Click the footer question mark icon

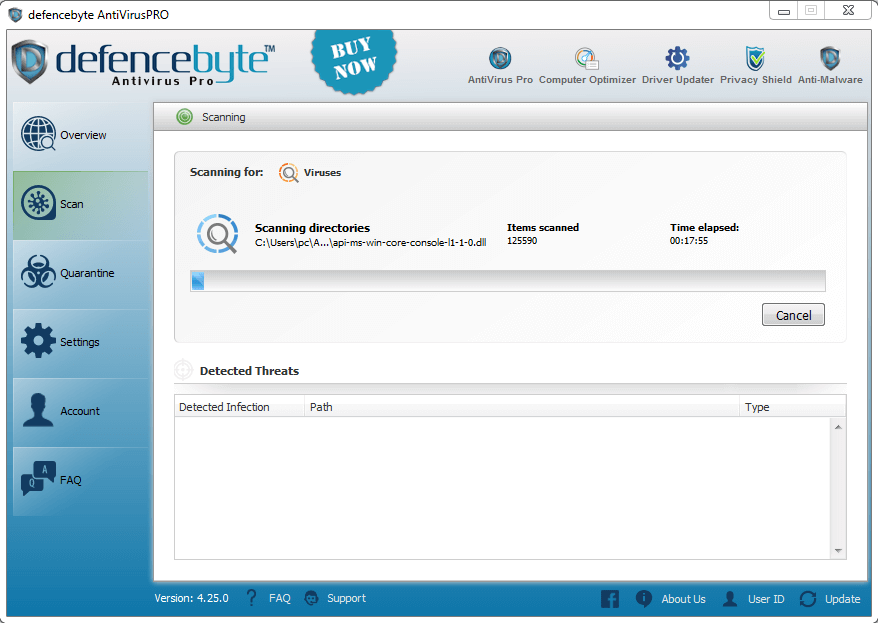pos(251,598)
